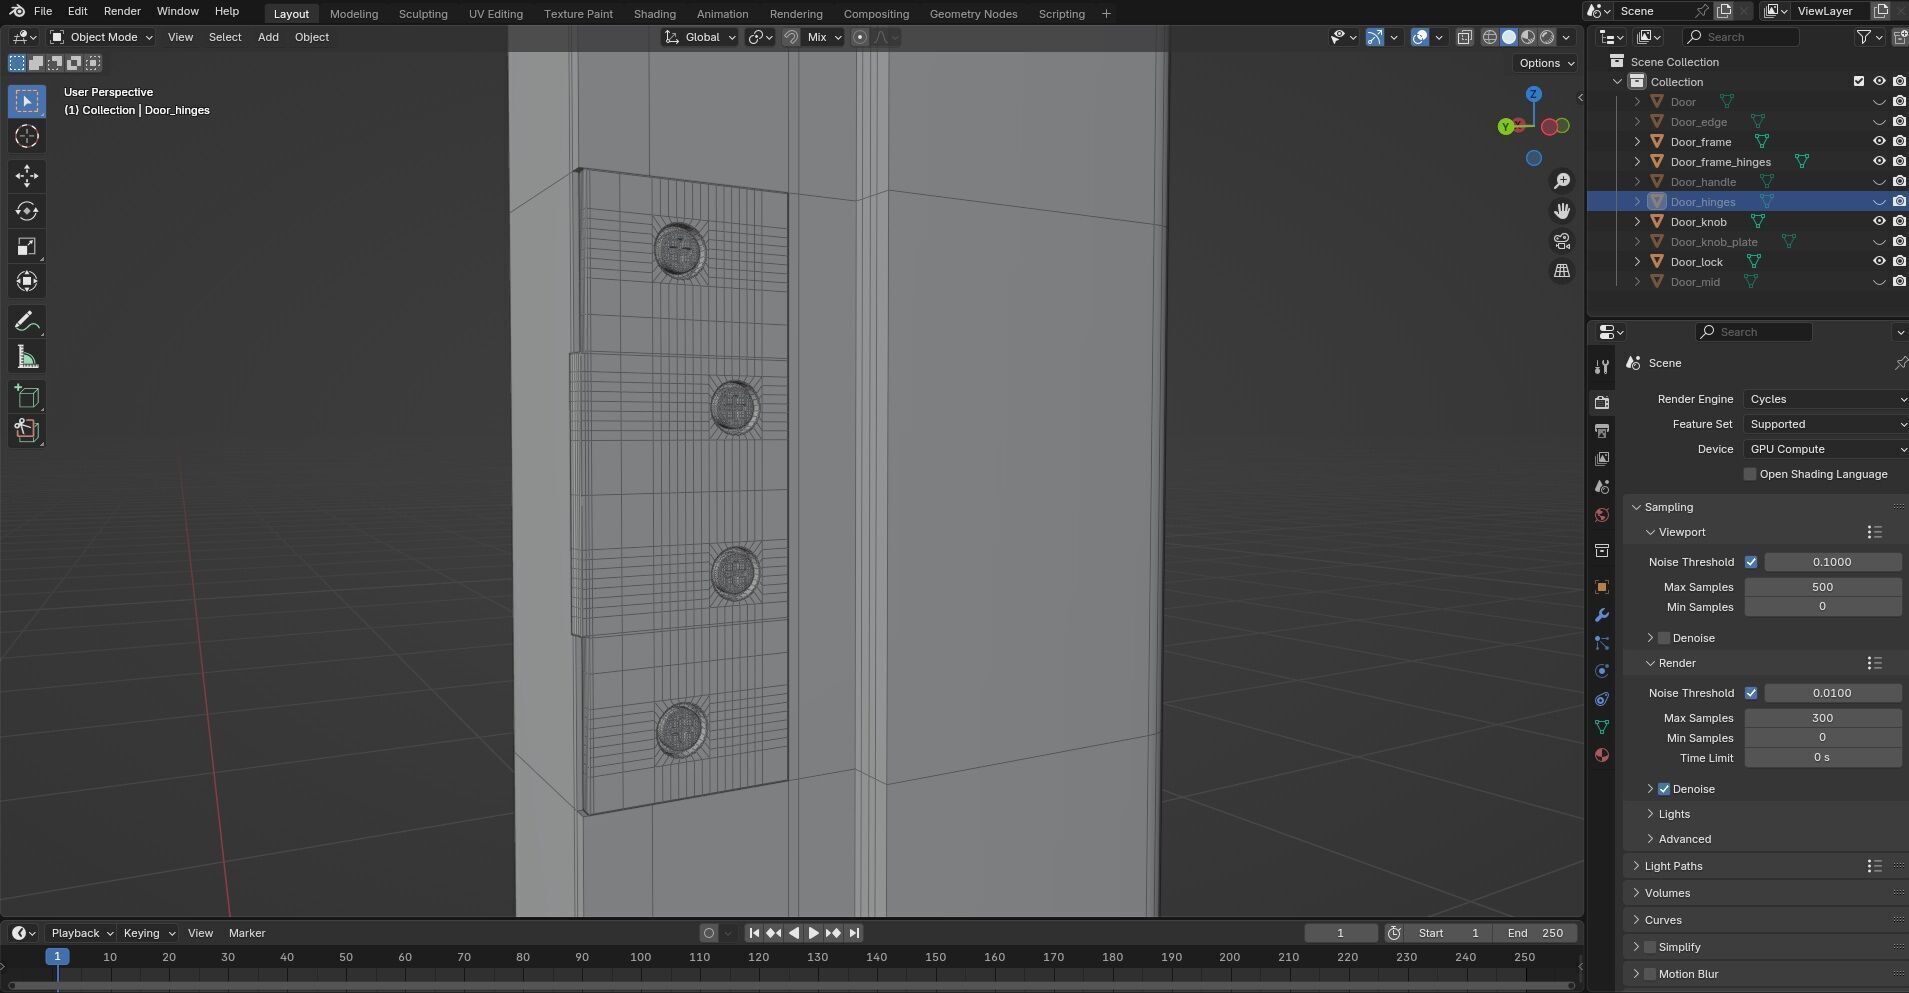Viewport: 1909px width, 993px height.
Task: Open the Material properties tab
Action: pyautogui.click(x=1602, y=755)
